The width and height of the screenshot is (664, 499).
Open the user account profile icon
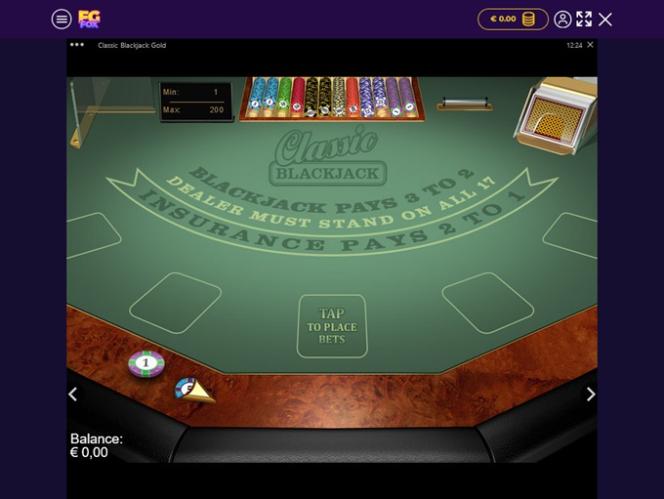(x=563, y=19)
